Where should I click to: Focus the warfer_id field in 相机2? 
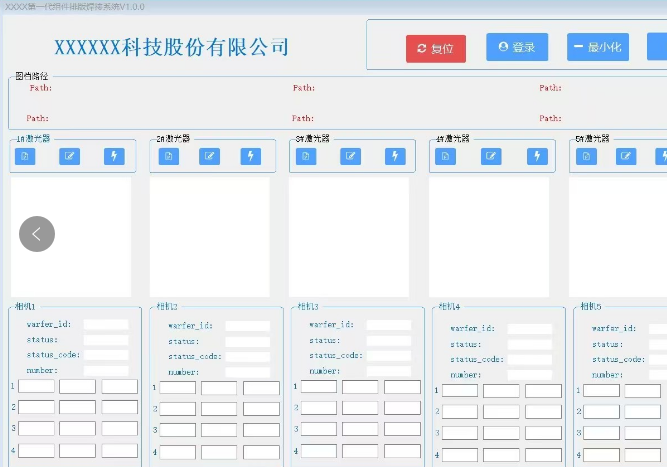248,326
